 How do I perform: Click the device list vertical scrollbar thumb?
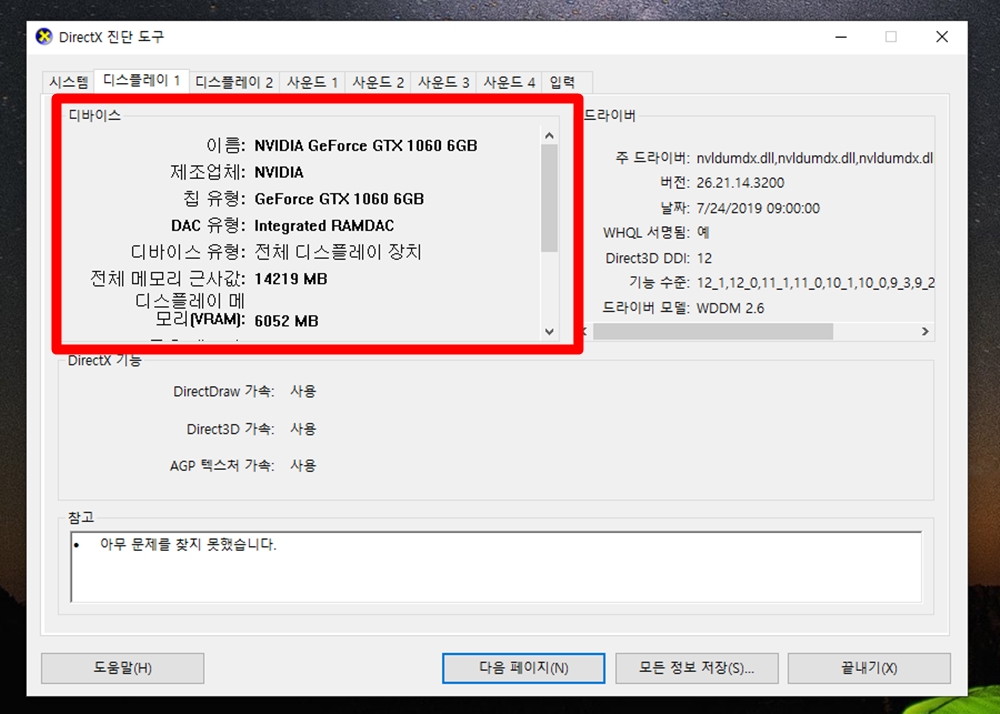point(550,198)
